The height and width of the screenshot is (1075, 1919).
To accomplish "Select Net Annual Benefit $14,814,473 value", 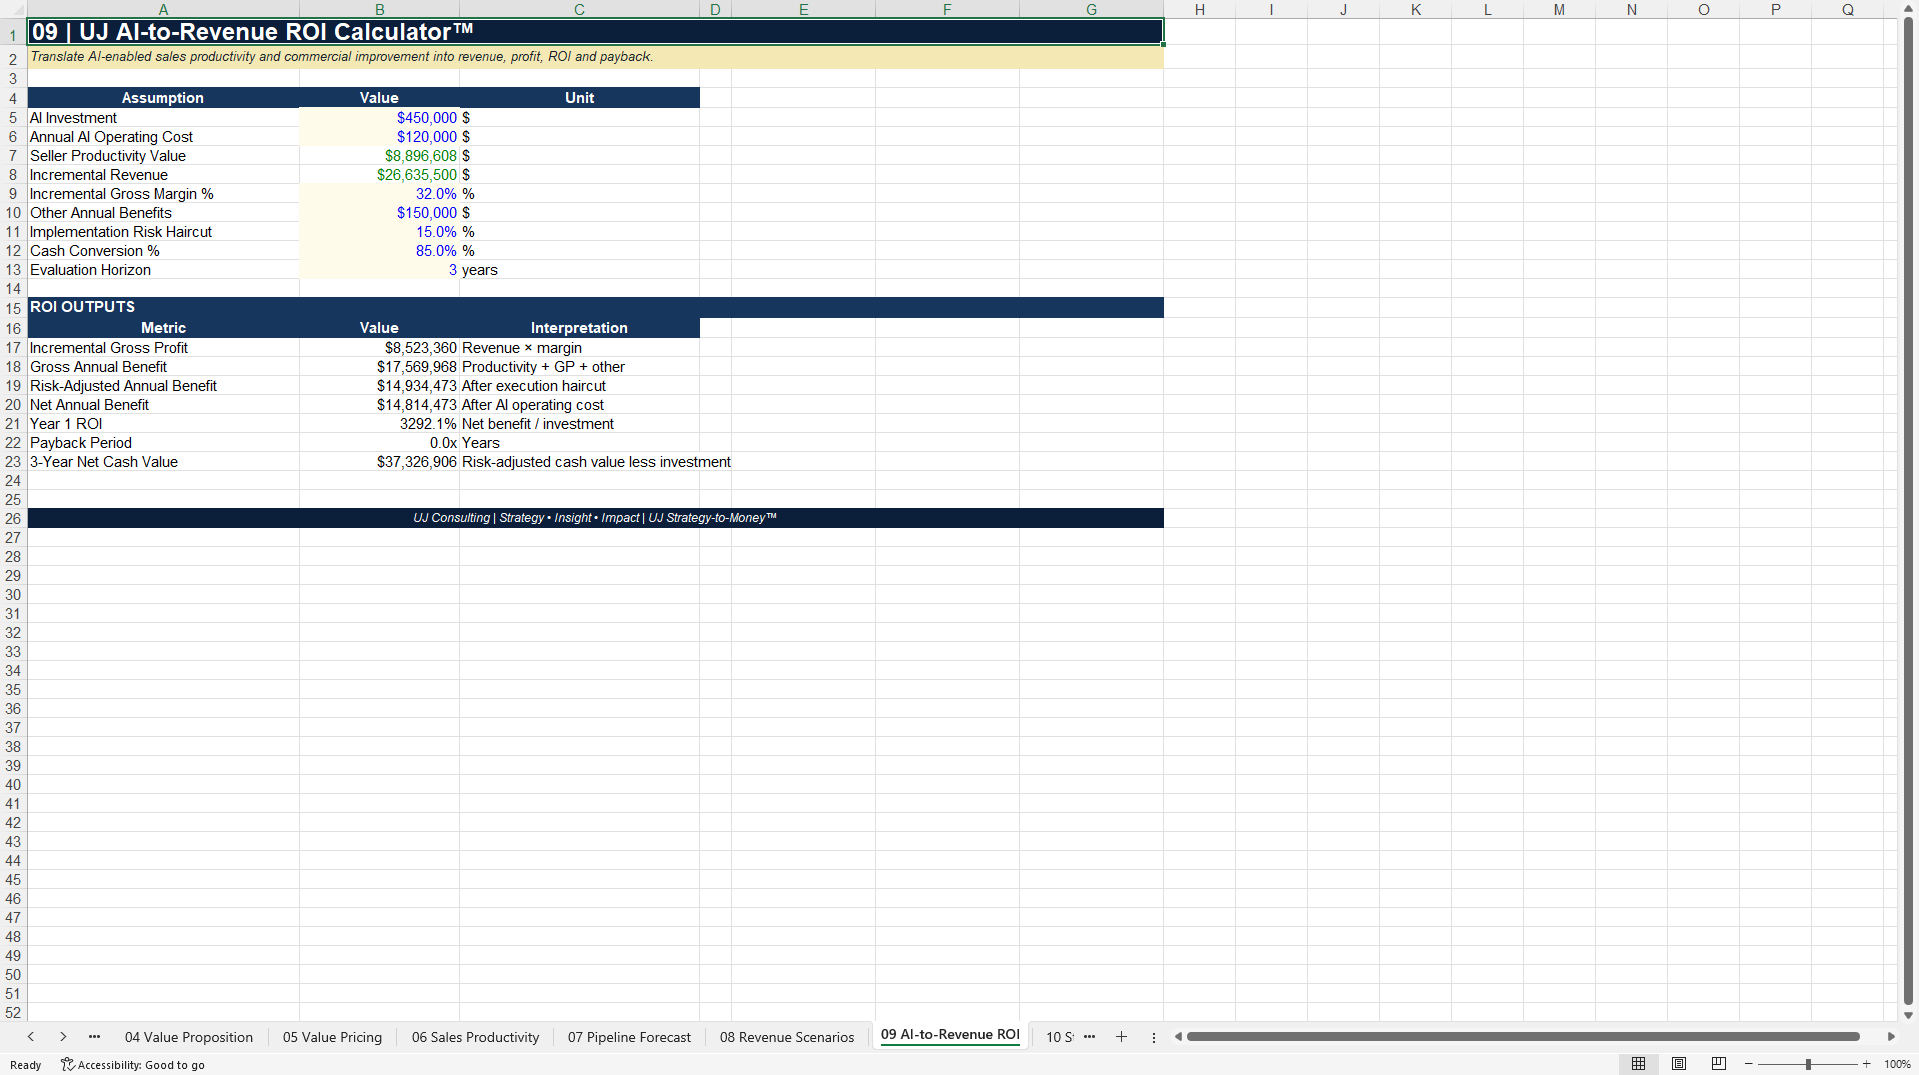I will pos(379,405).
